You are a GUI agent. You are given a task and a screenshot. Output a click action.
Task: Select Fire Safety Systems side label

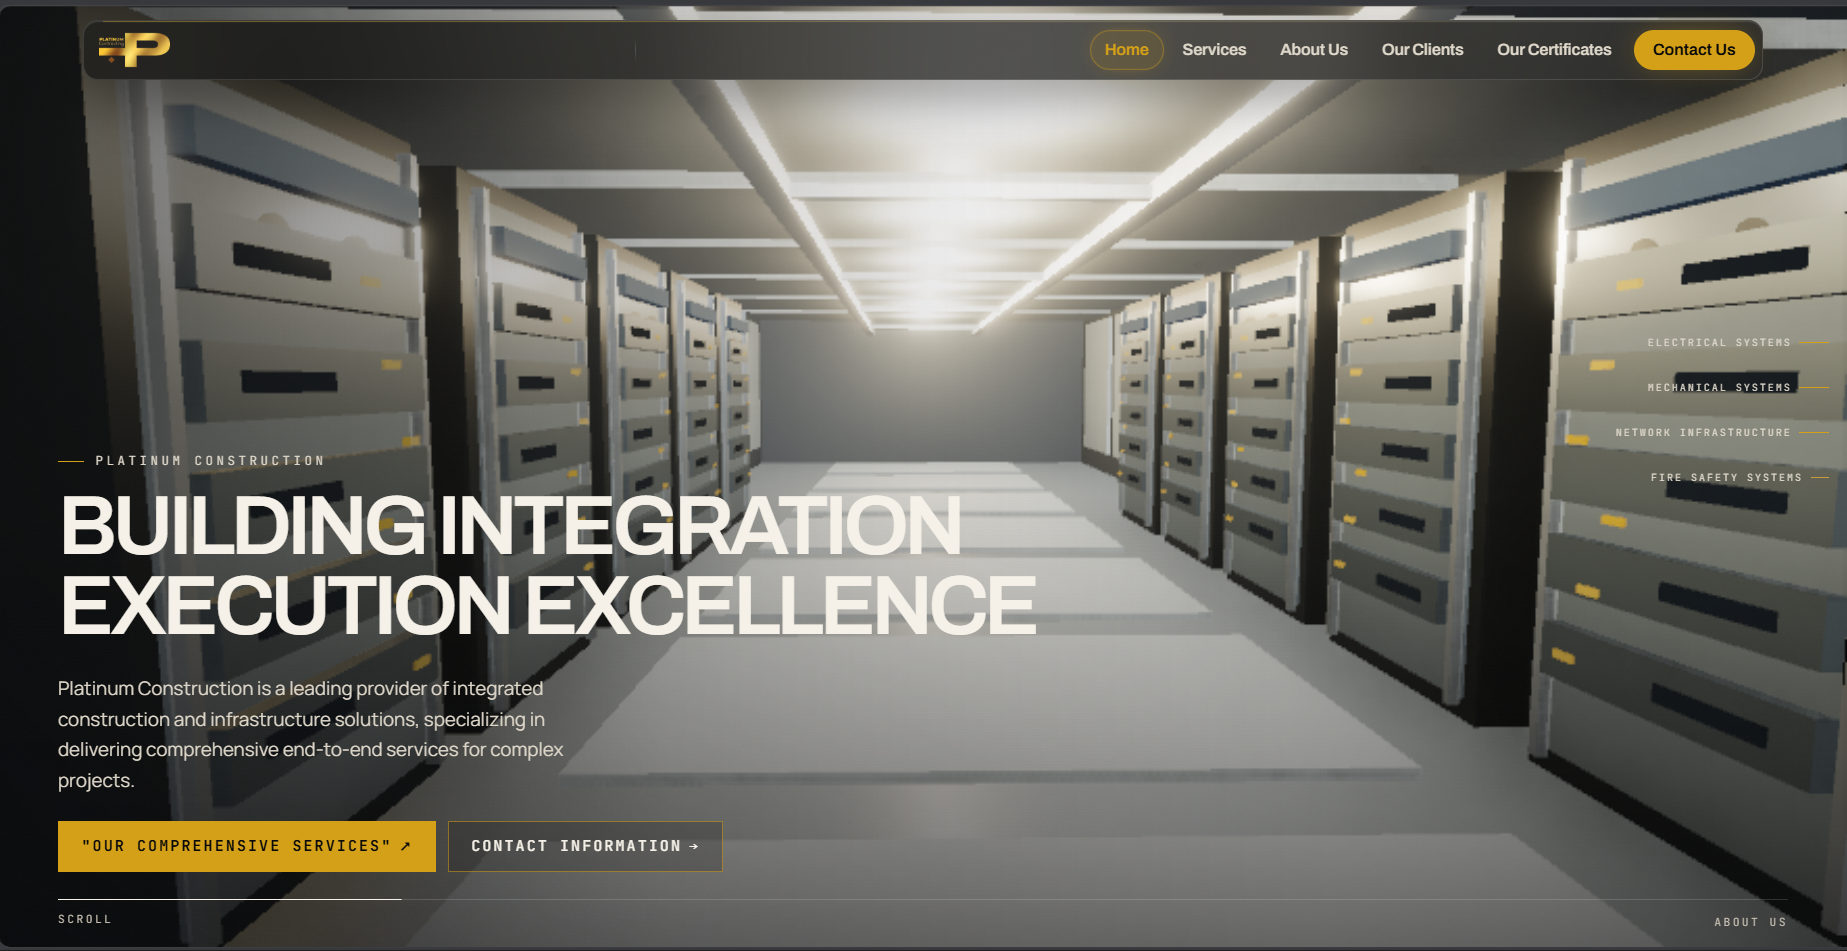1726,478
